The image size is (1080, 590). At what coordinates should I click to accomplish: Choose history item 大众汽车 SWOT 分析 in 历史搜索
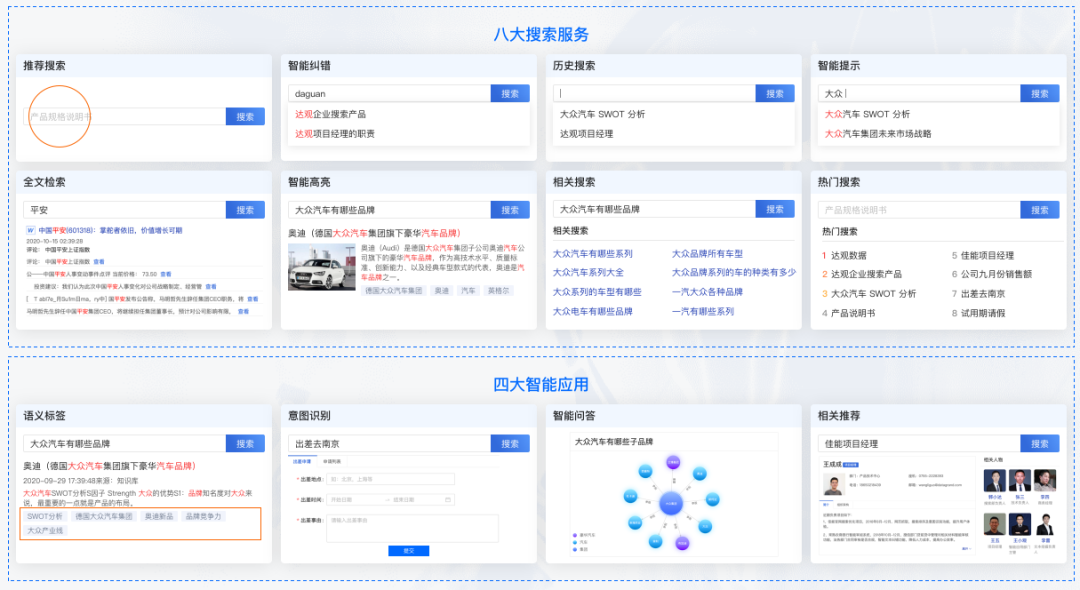[602, 114]
